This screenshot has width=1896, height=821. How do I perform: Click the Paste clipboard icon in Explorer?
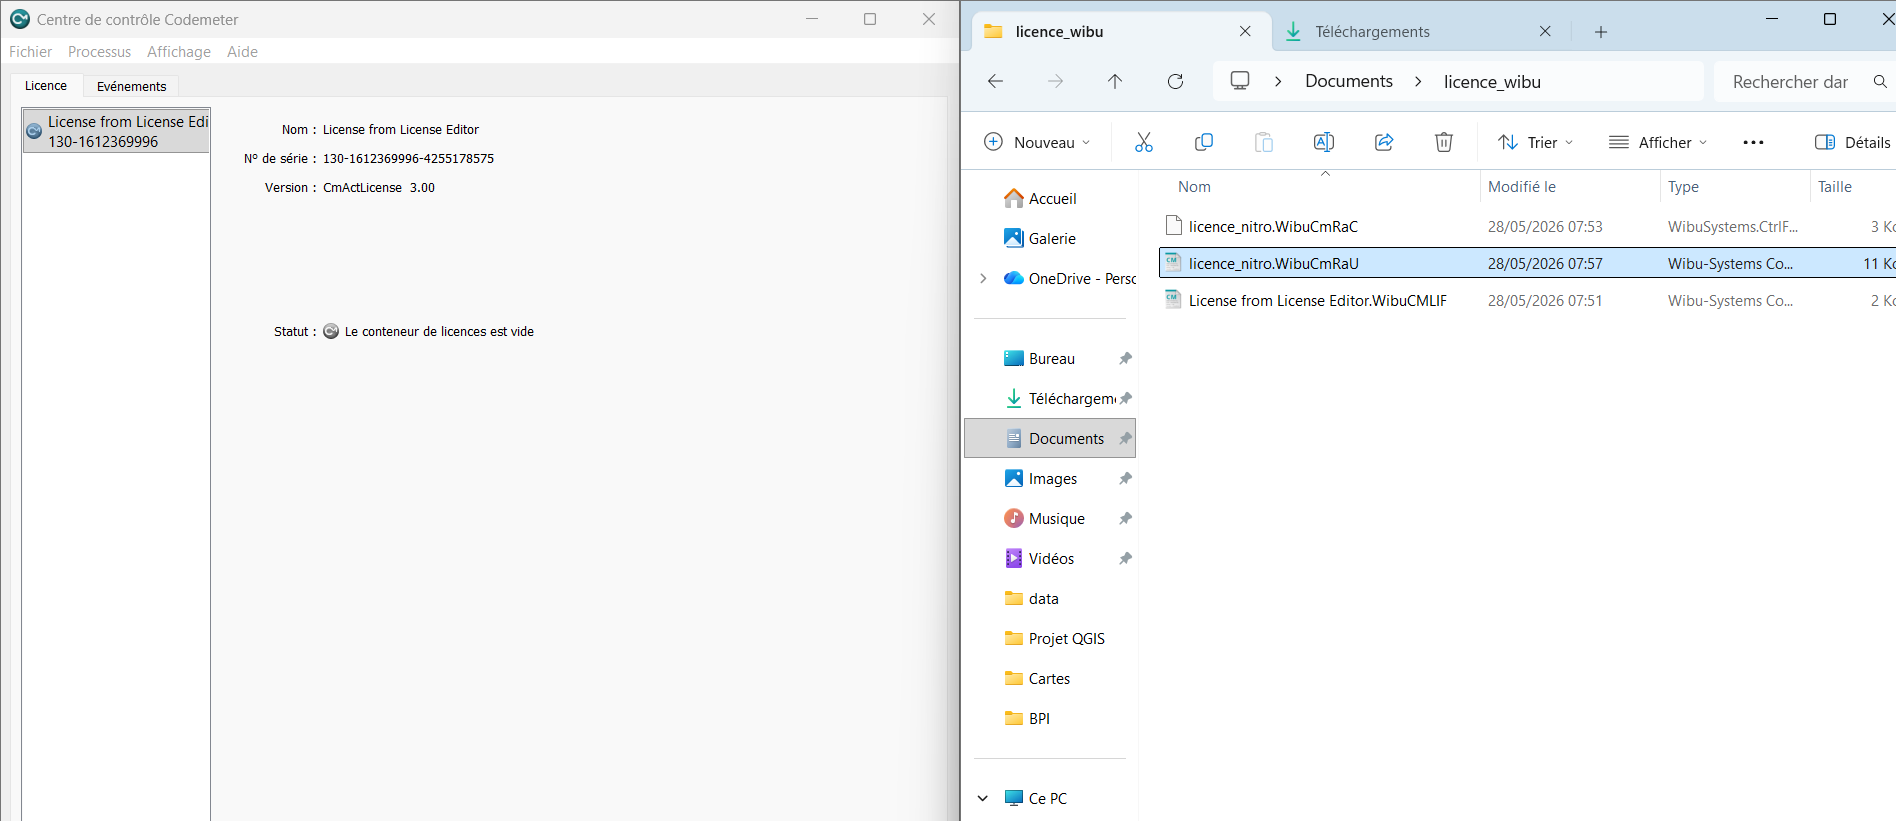point(1264,142)
